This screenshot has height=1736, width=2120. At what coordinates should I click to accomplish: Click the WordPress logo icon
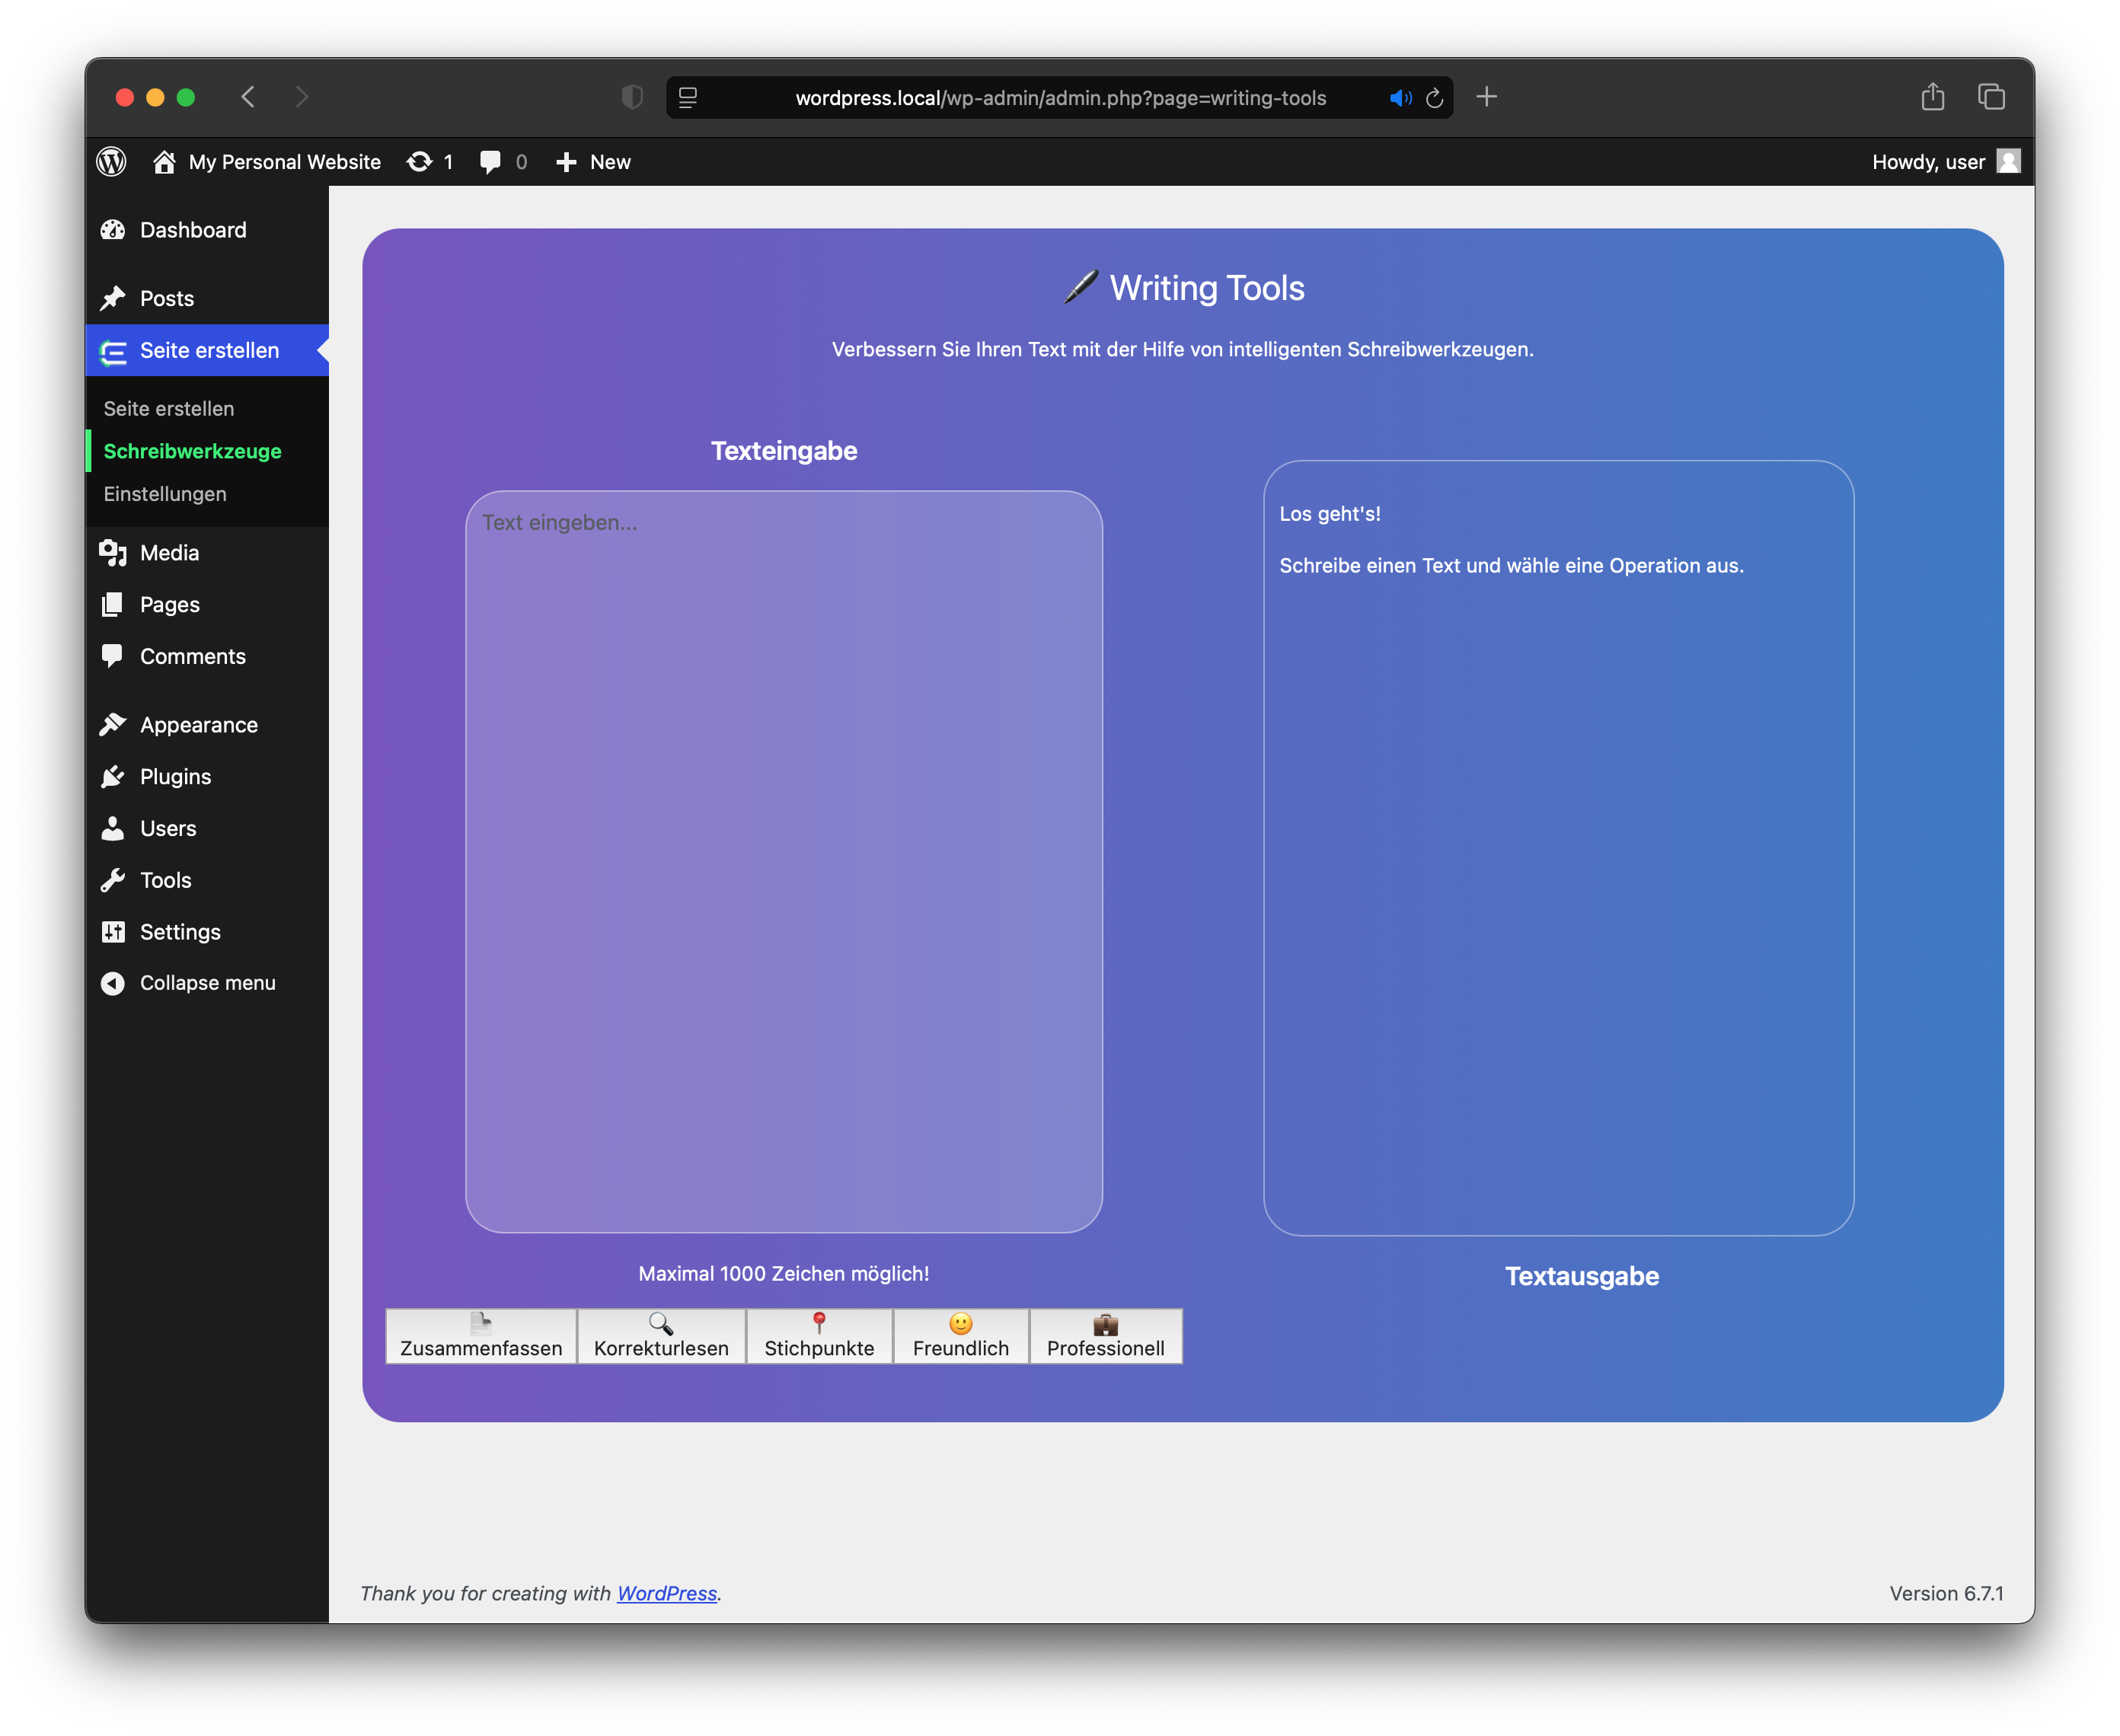[111, 162]
